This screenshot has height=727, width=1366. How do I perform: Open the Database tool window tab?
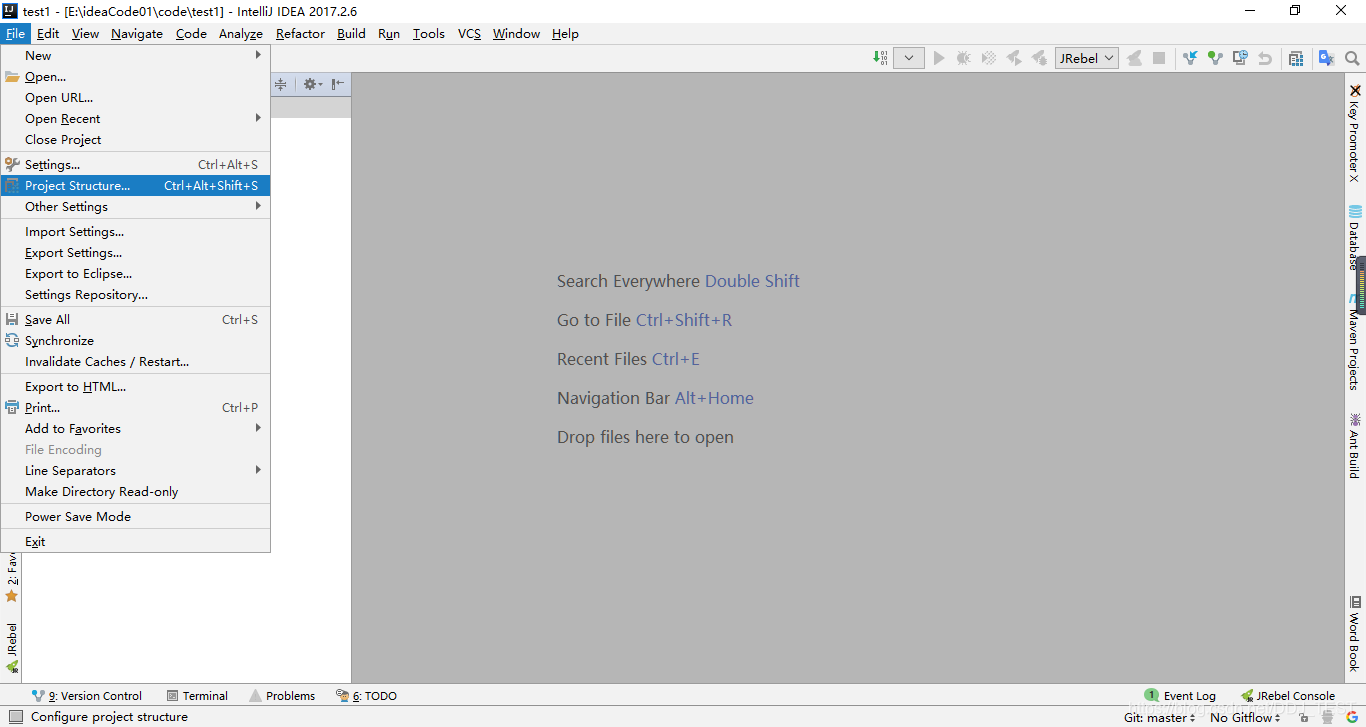tap(1355, 237)
